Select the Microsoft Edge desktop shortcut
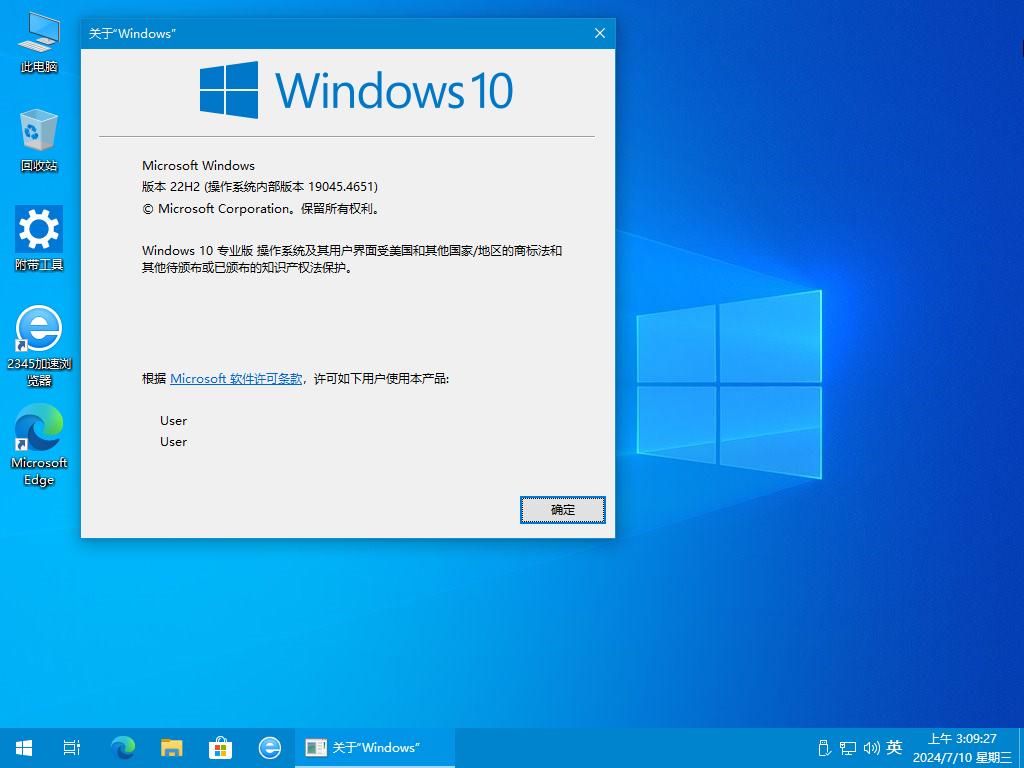 [x=39, y=445]
